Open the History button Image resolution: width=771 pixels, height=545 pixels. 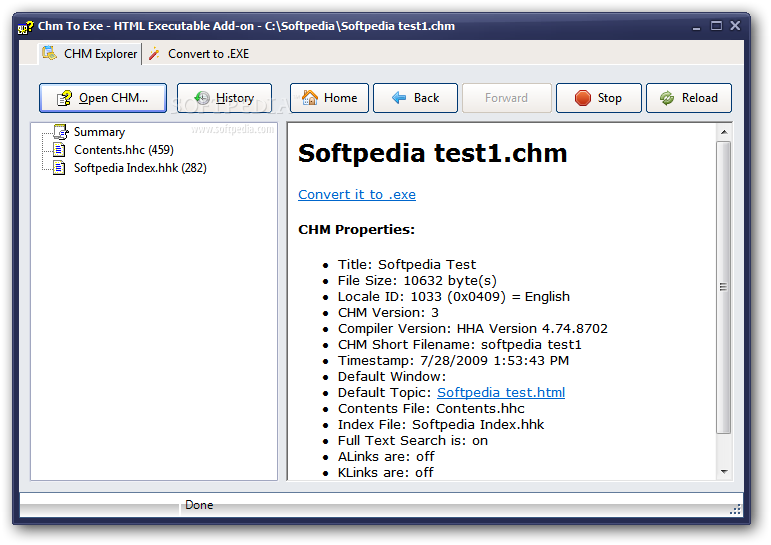[x=224, y=98]
